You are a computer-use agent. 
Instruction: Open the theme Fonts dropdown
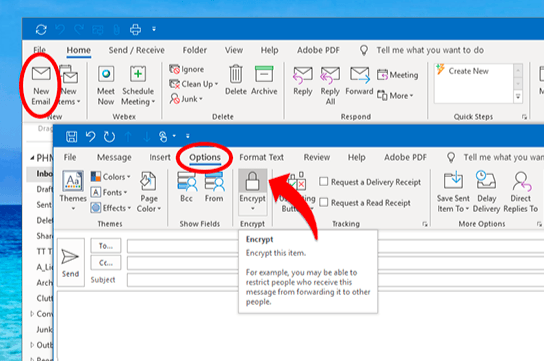coord(109,192)
